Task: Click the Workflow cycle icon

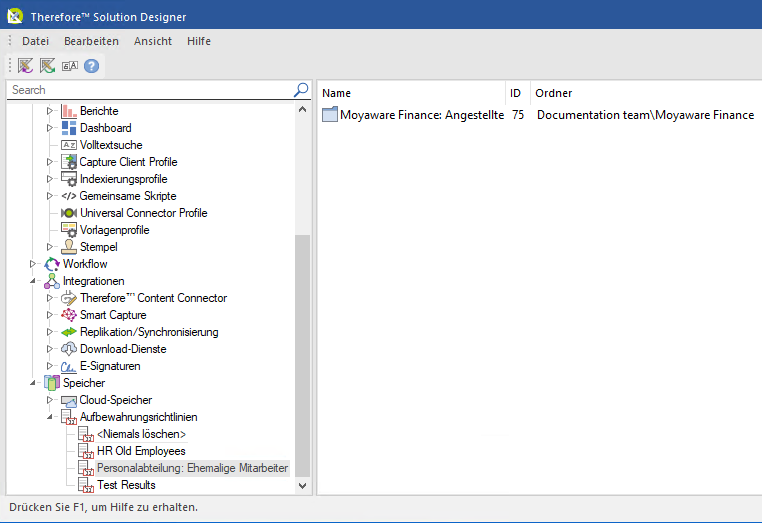Action: (52, 264)
